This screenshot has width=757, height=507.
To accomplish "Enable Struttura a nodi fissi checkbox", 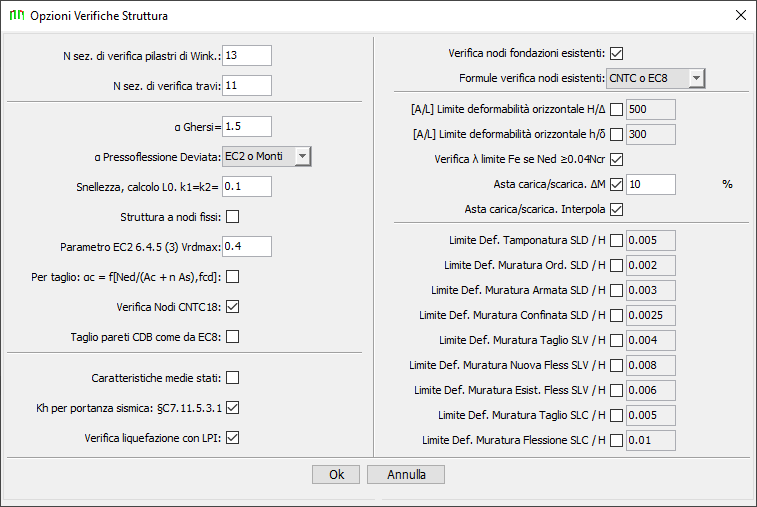I will [x=233, y=217].
